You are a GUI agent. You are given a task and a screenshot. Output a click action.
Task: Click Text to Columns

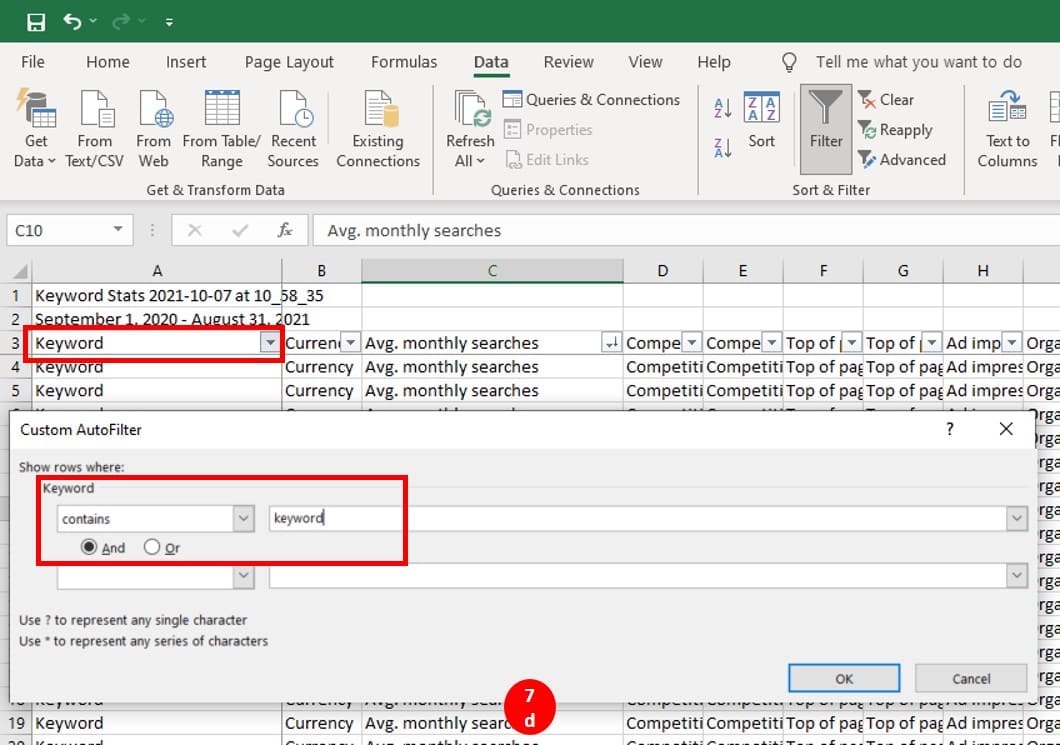click(x=1007, y=128)
